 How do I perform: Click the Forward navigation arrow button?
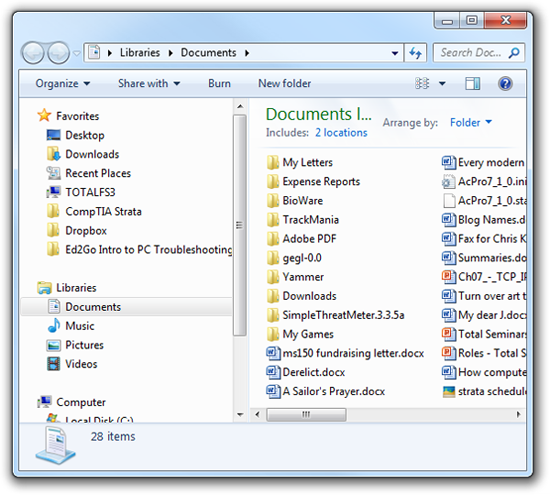point(58,53)
